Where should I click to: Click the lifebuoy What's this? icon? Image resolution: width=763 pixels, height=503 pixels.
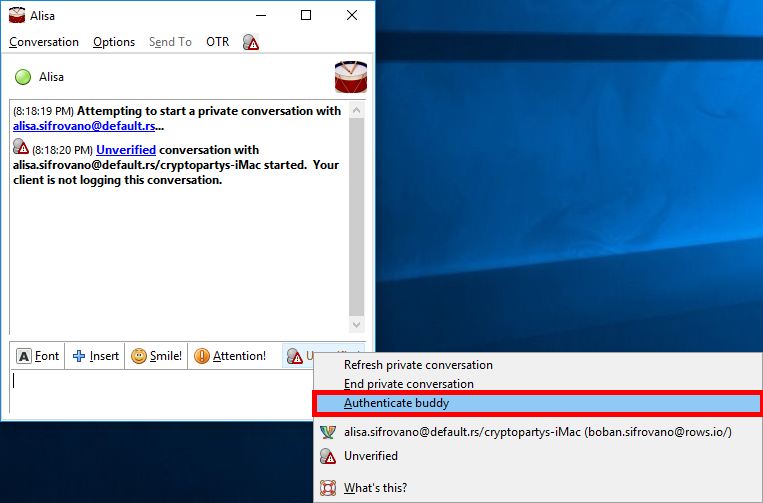click(x=328, y=487)
